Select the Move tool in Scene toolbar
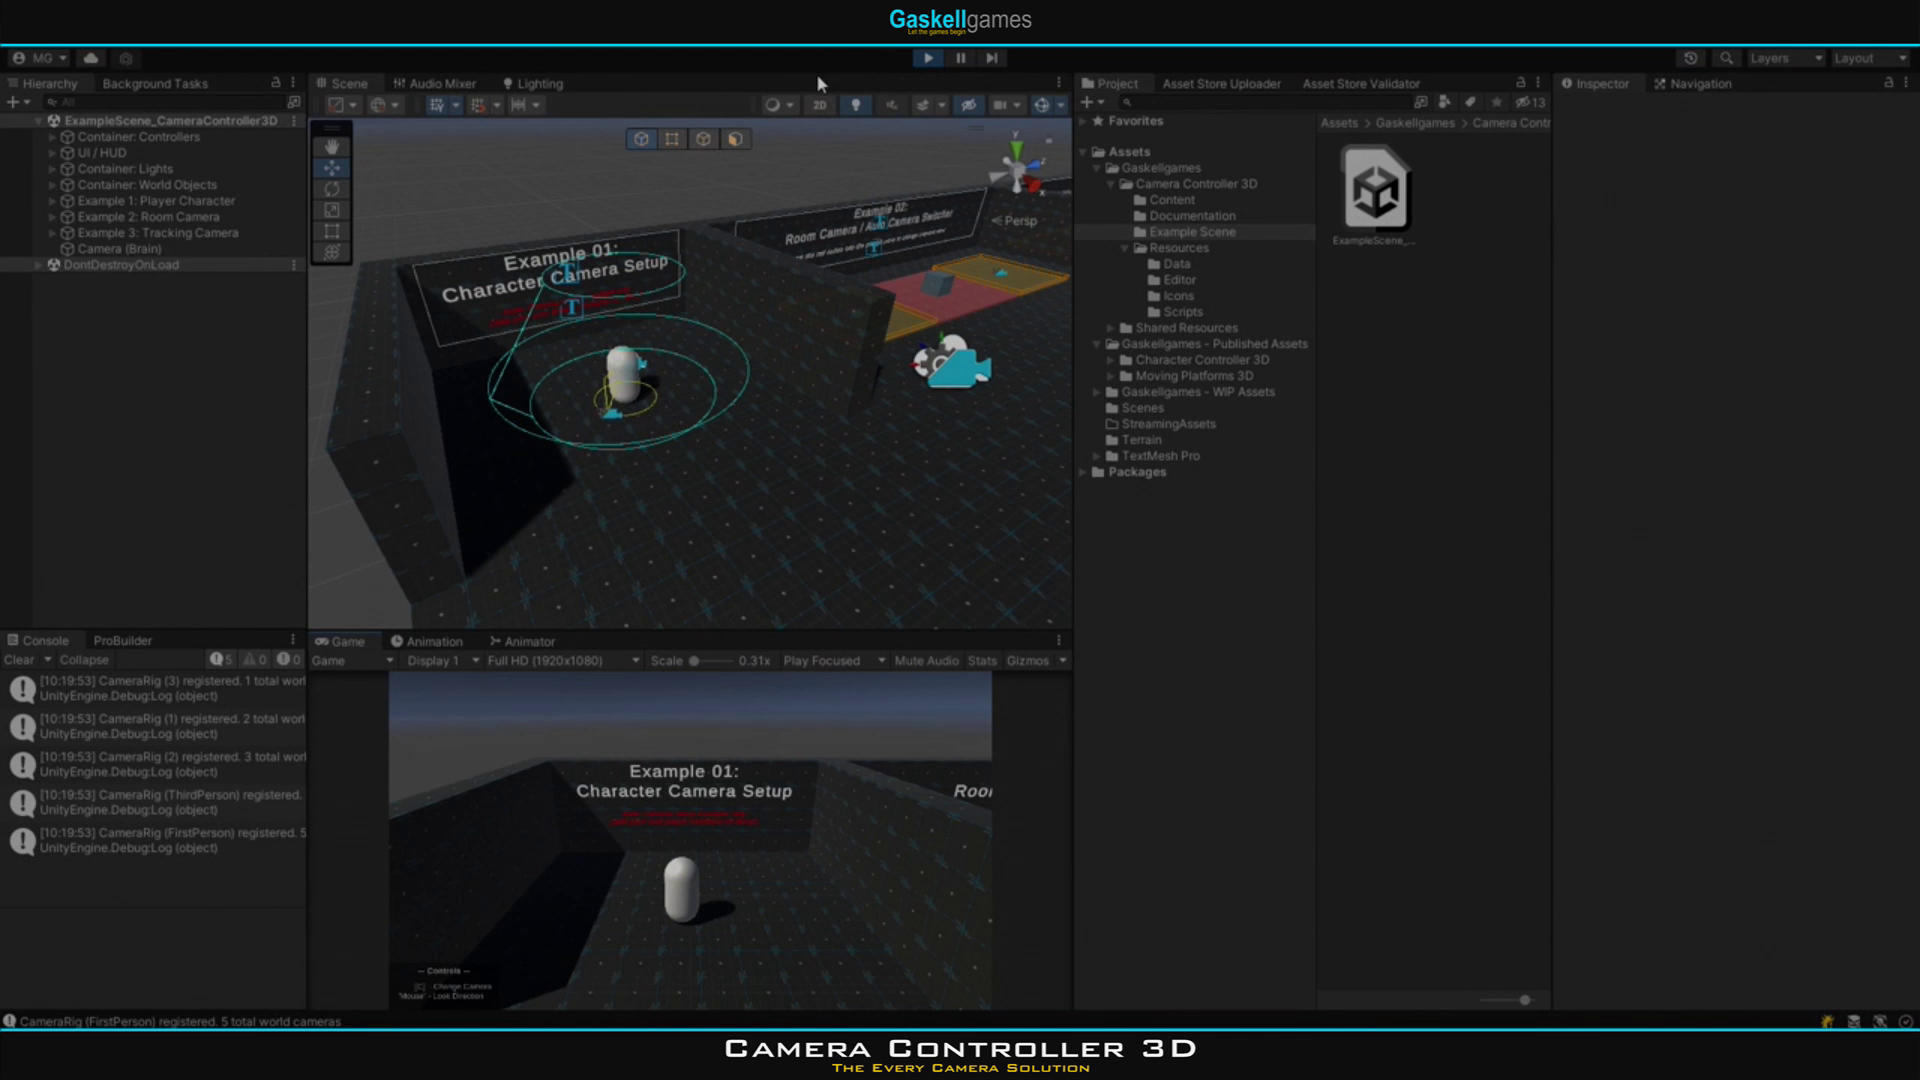This screenshot has width=1920, height=1080. (x=332, y=168)
